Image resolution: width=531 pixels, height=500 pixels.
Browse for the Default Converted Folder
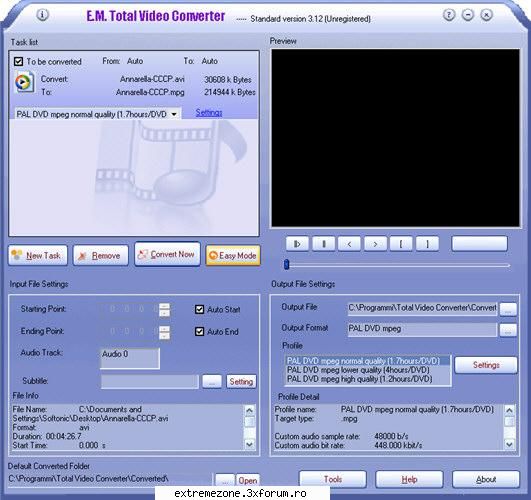pyautogui.click(x=225, y=480)
